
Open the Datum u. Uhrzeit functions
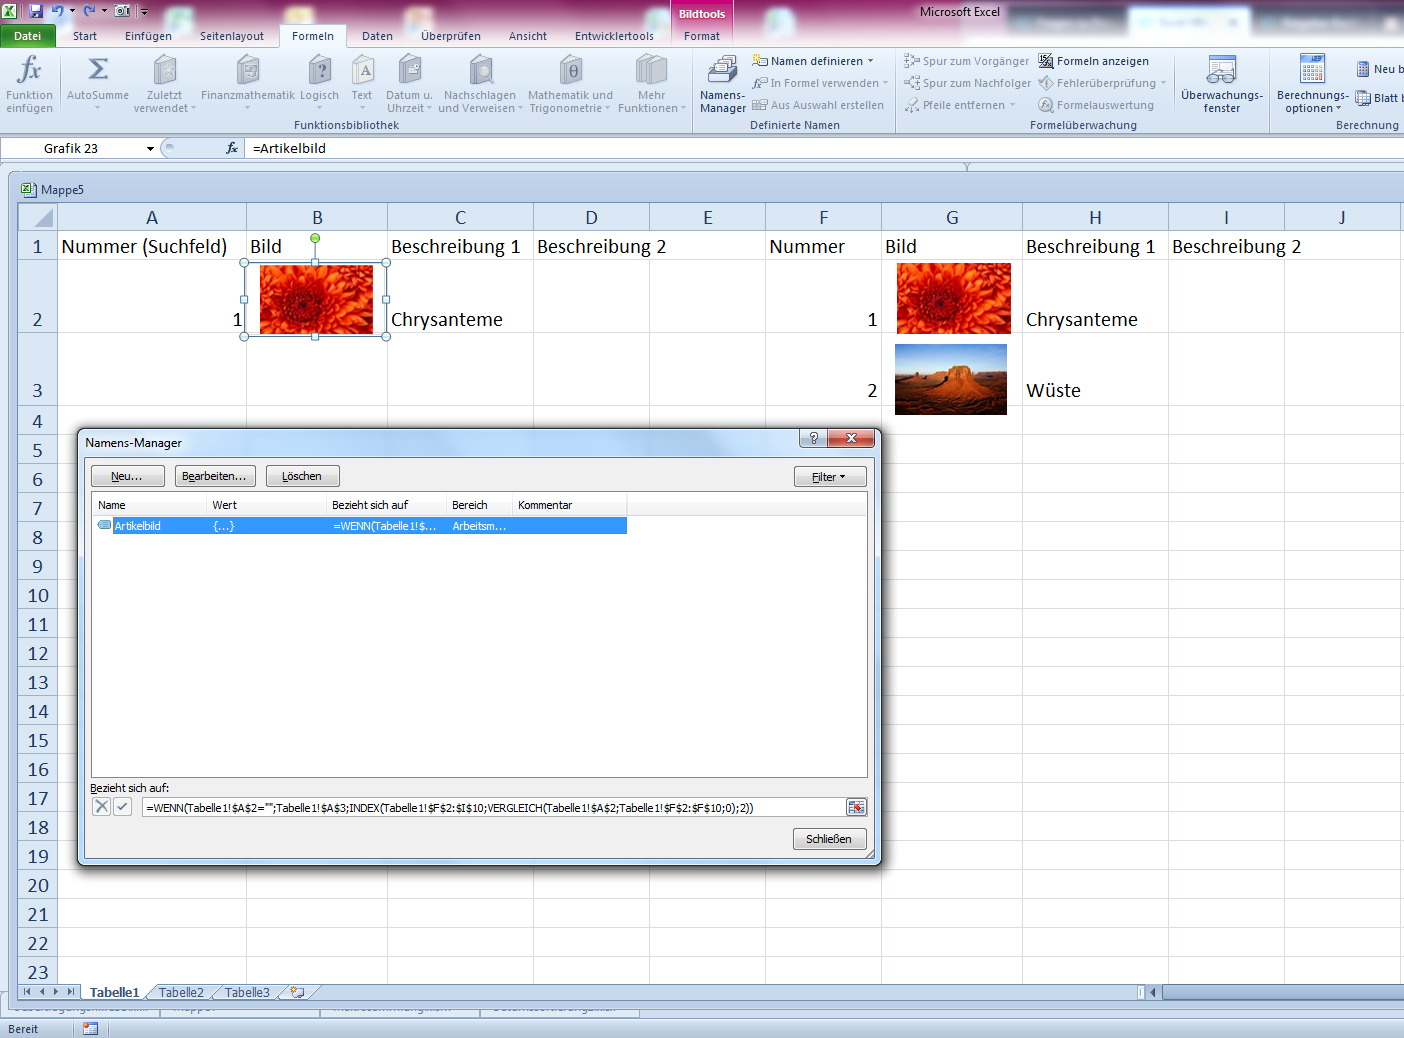coord(408,83)
